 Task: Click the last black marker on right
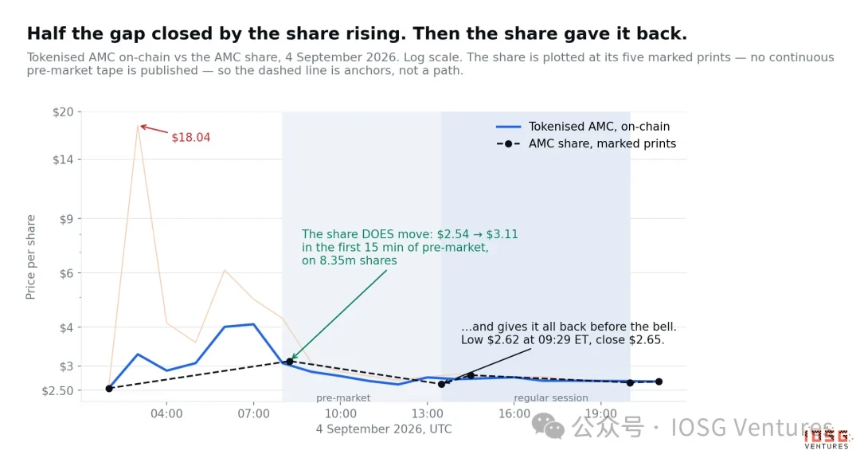(659, 381)
